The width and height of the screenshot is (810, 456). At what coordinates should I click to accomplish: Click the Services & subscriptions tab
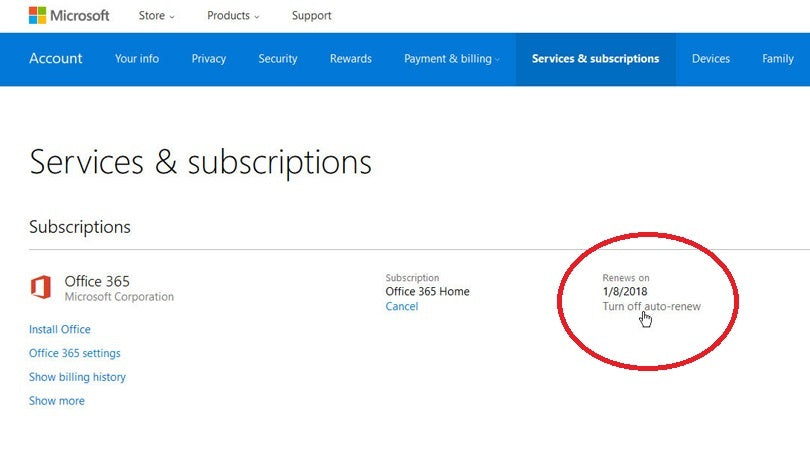click(595, 59)
